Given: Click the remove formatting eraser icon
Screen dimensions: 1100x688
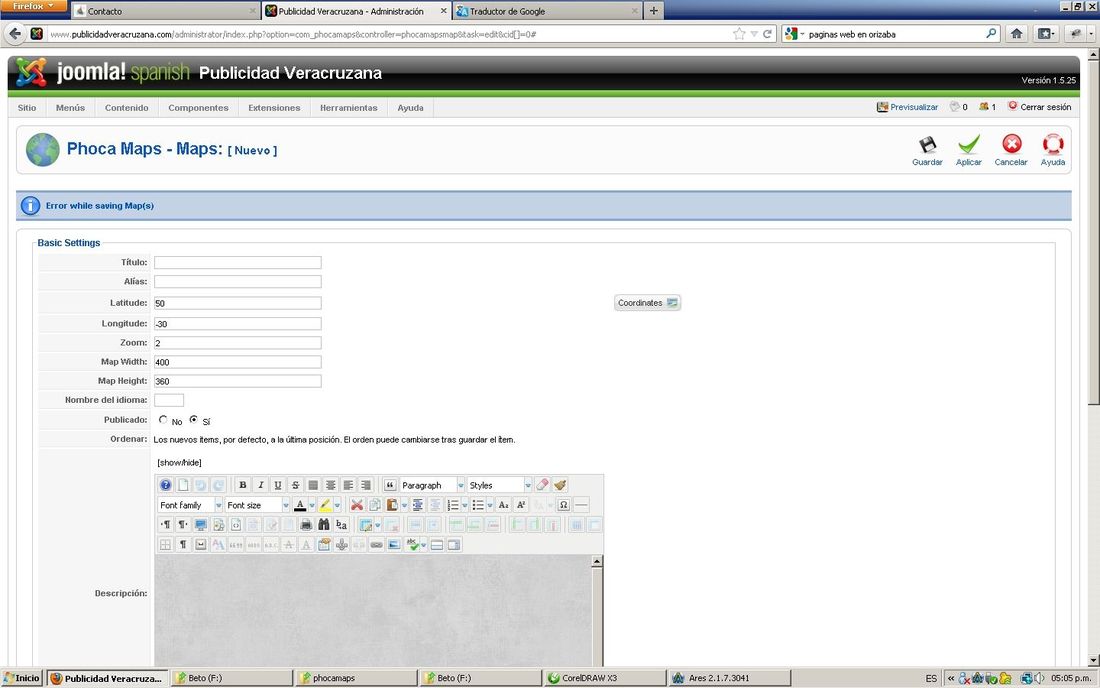Looking at the screenshot, I should point(542,485).
